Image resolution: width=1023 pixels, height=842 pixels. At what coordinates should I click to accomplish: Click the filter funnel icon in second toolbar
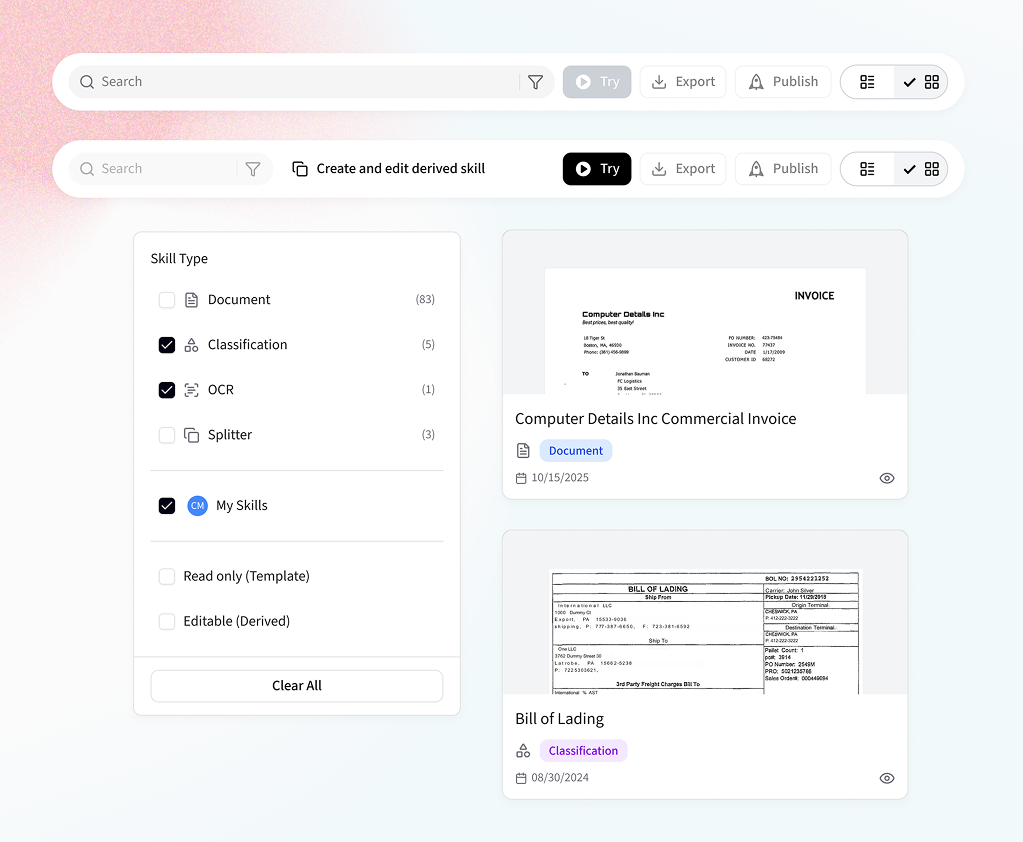[x=253, y=169]
